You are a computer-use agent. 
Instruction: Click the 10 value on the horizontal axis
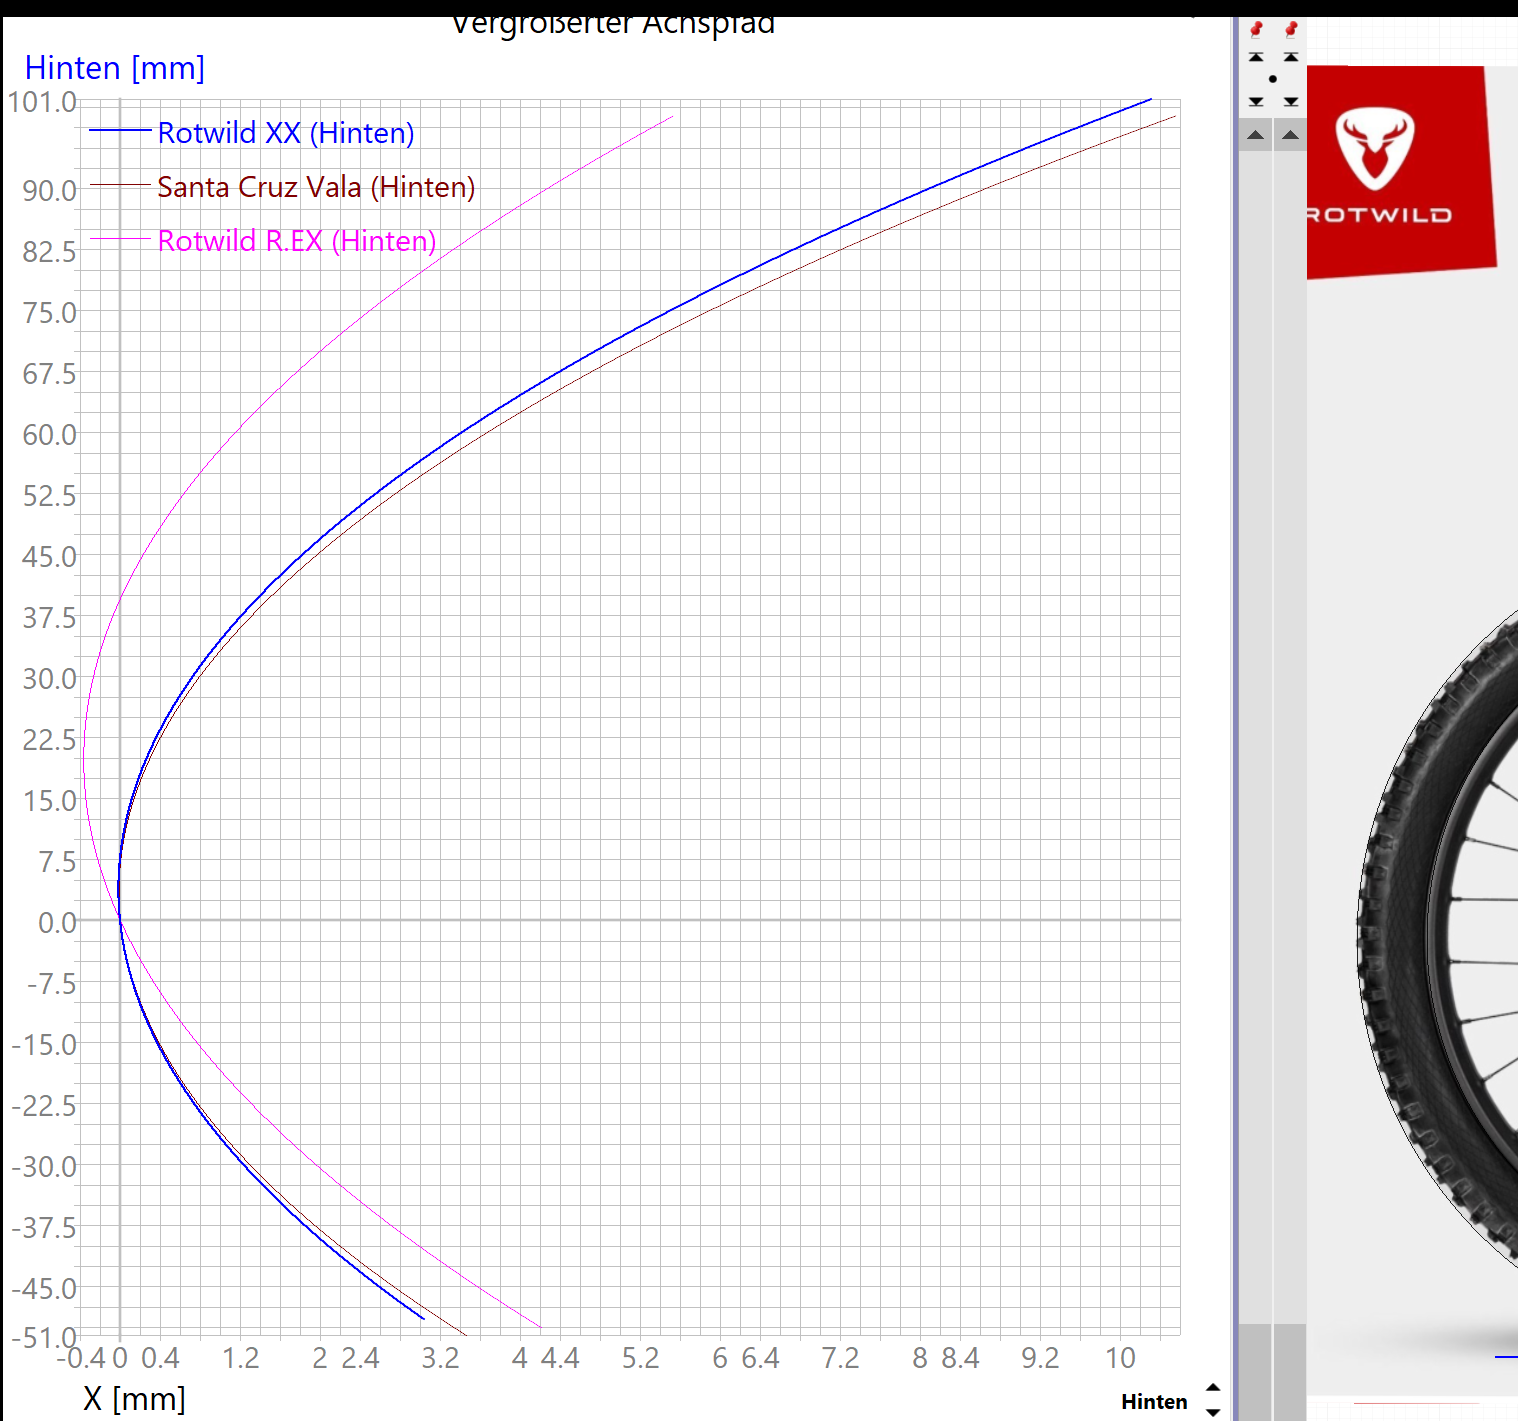1120,1358
